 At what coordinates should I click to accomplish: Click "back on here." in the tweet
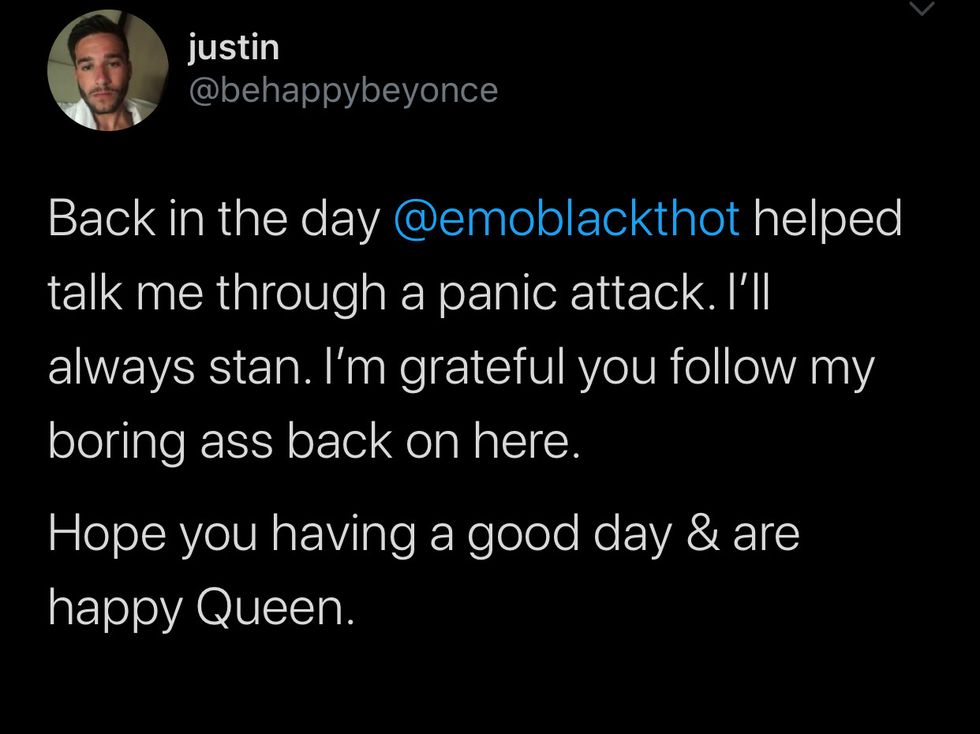(x=434, y=442)
